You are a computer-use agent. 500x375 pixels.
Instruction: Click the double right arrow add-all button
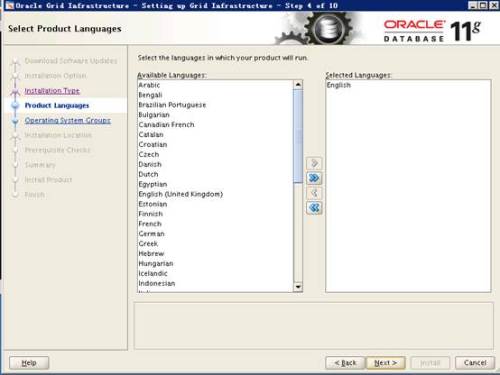314,178
